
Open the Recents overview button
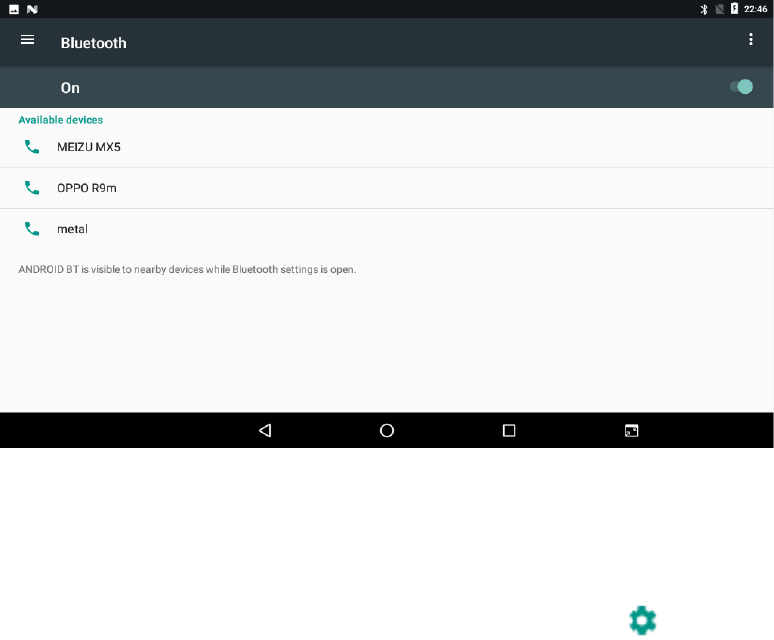tap(509, 431)
